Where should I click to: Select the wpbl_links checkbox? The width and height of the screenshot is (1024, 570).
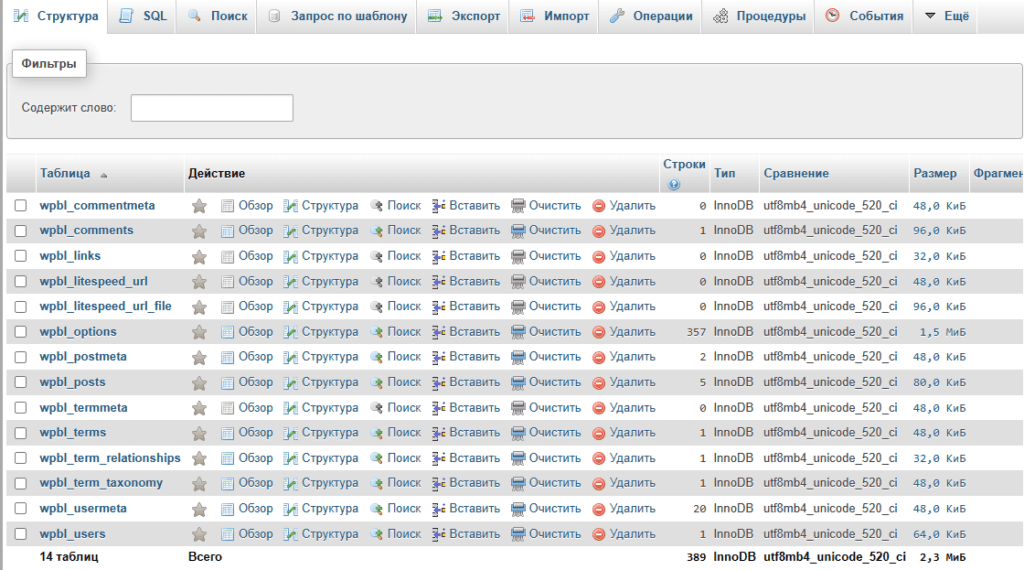click(21, 256)
